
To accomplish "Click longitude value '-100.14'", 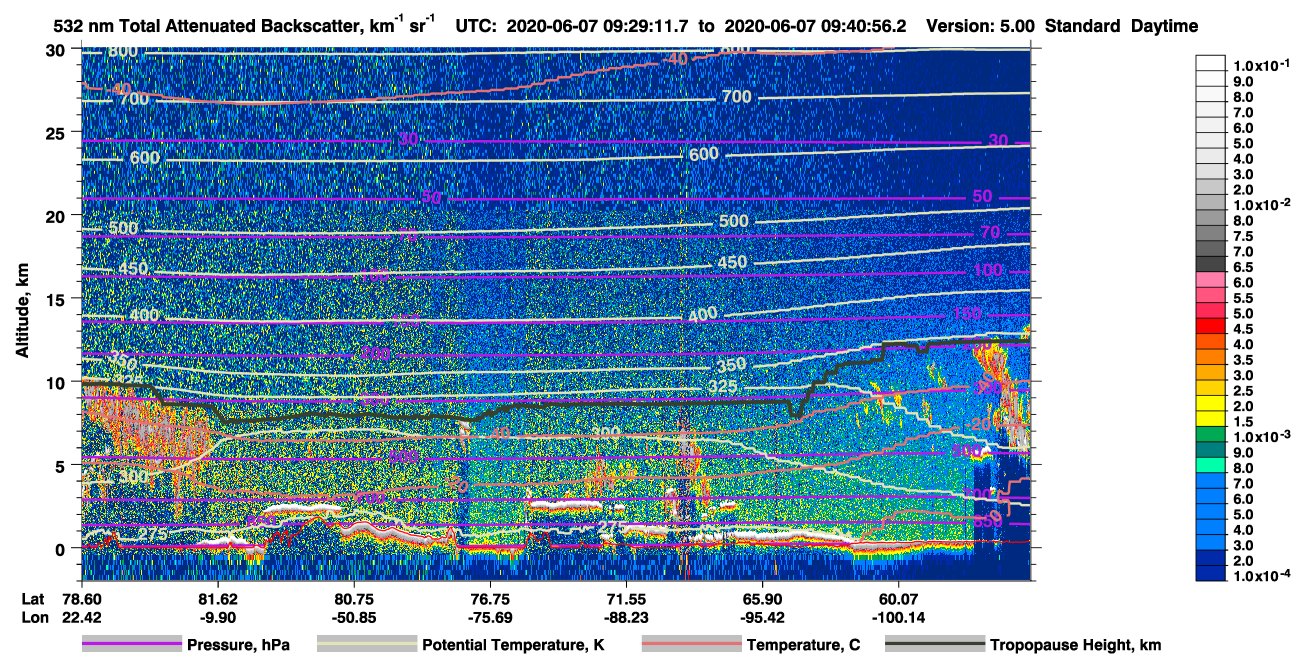I will click(898, 617).
